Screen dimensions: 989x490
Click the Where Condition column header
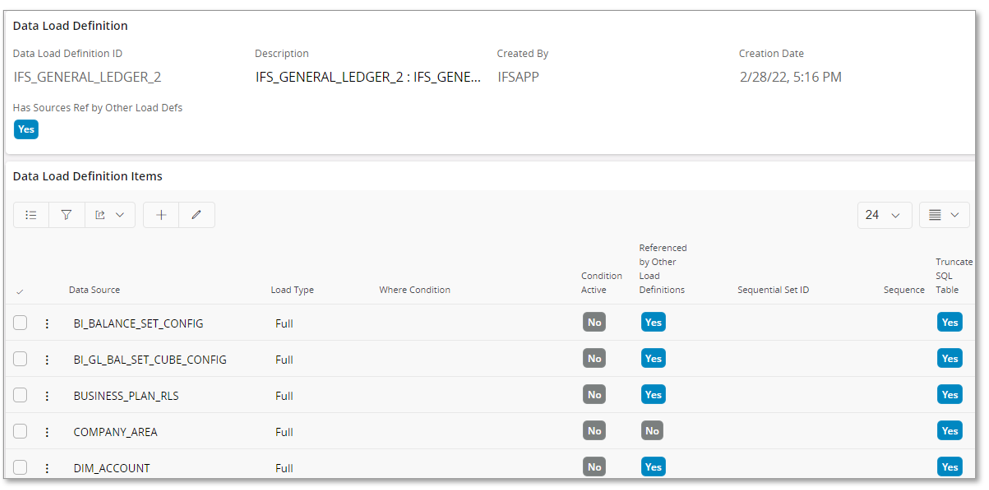pyautogui.click(x=414, y=290)
